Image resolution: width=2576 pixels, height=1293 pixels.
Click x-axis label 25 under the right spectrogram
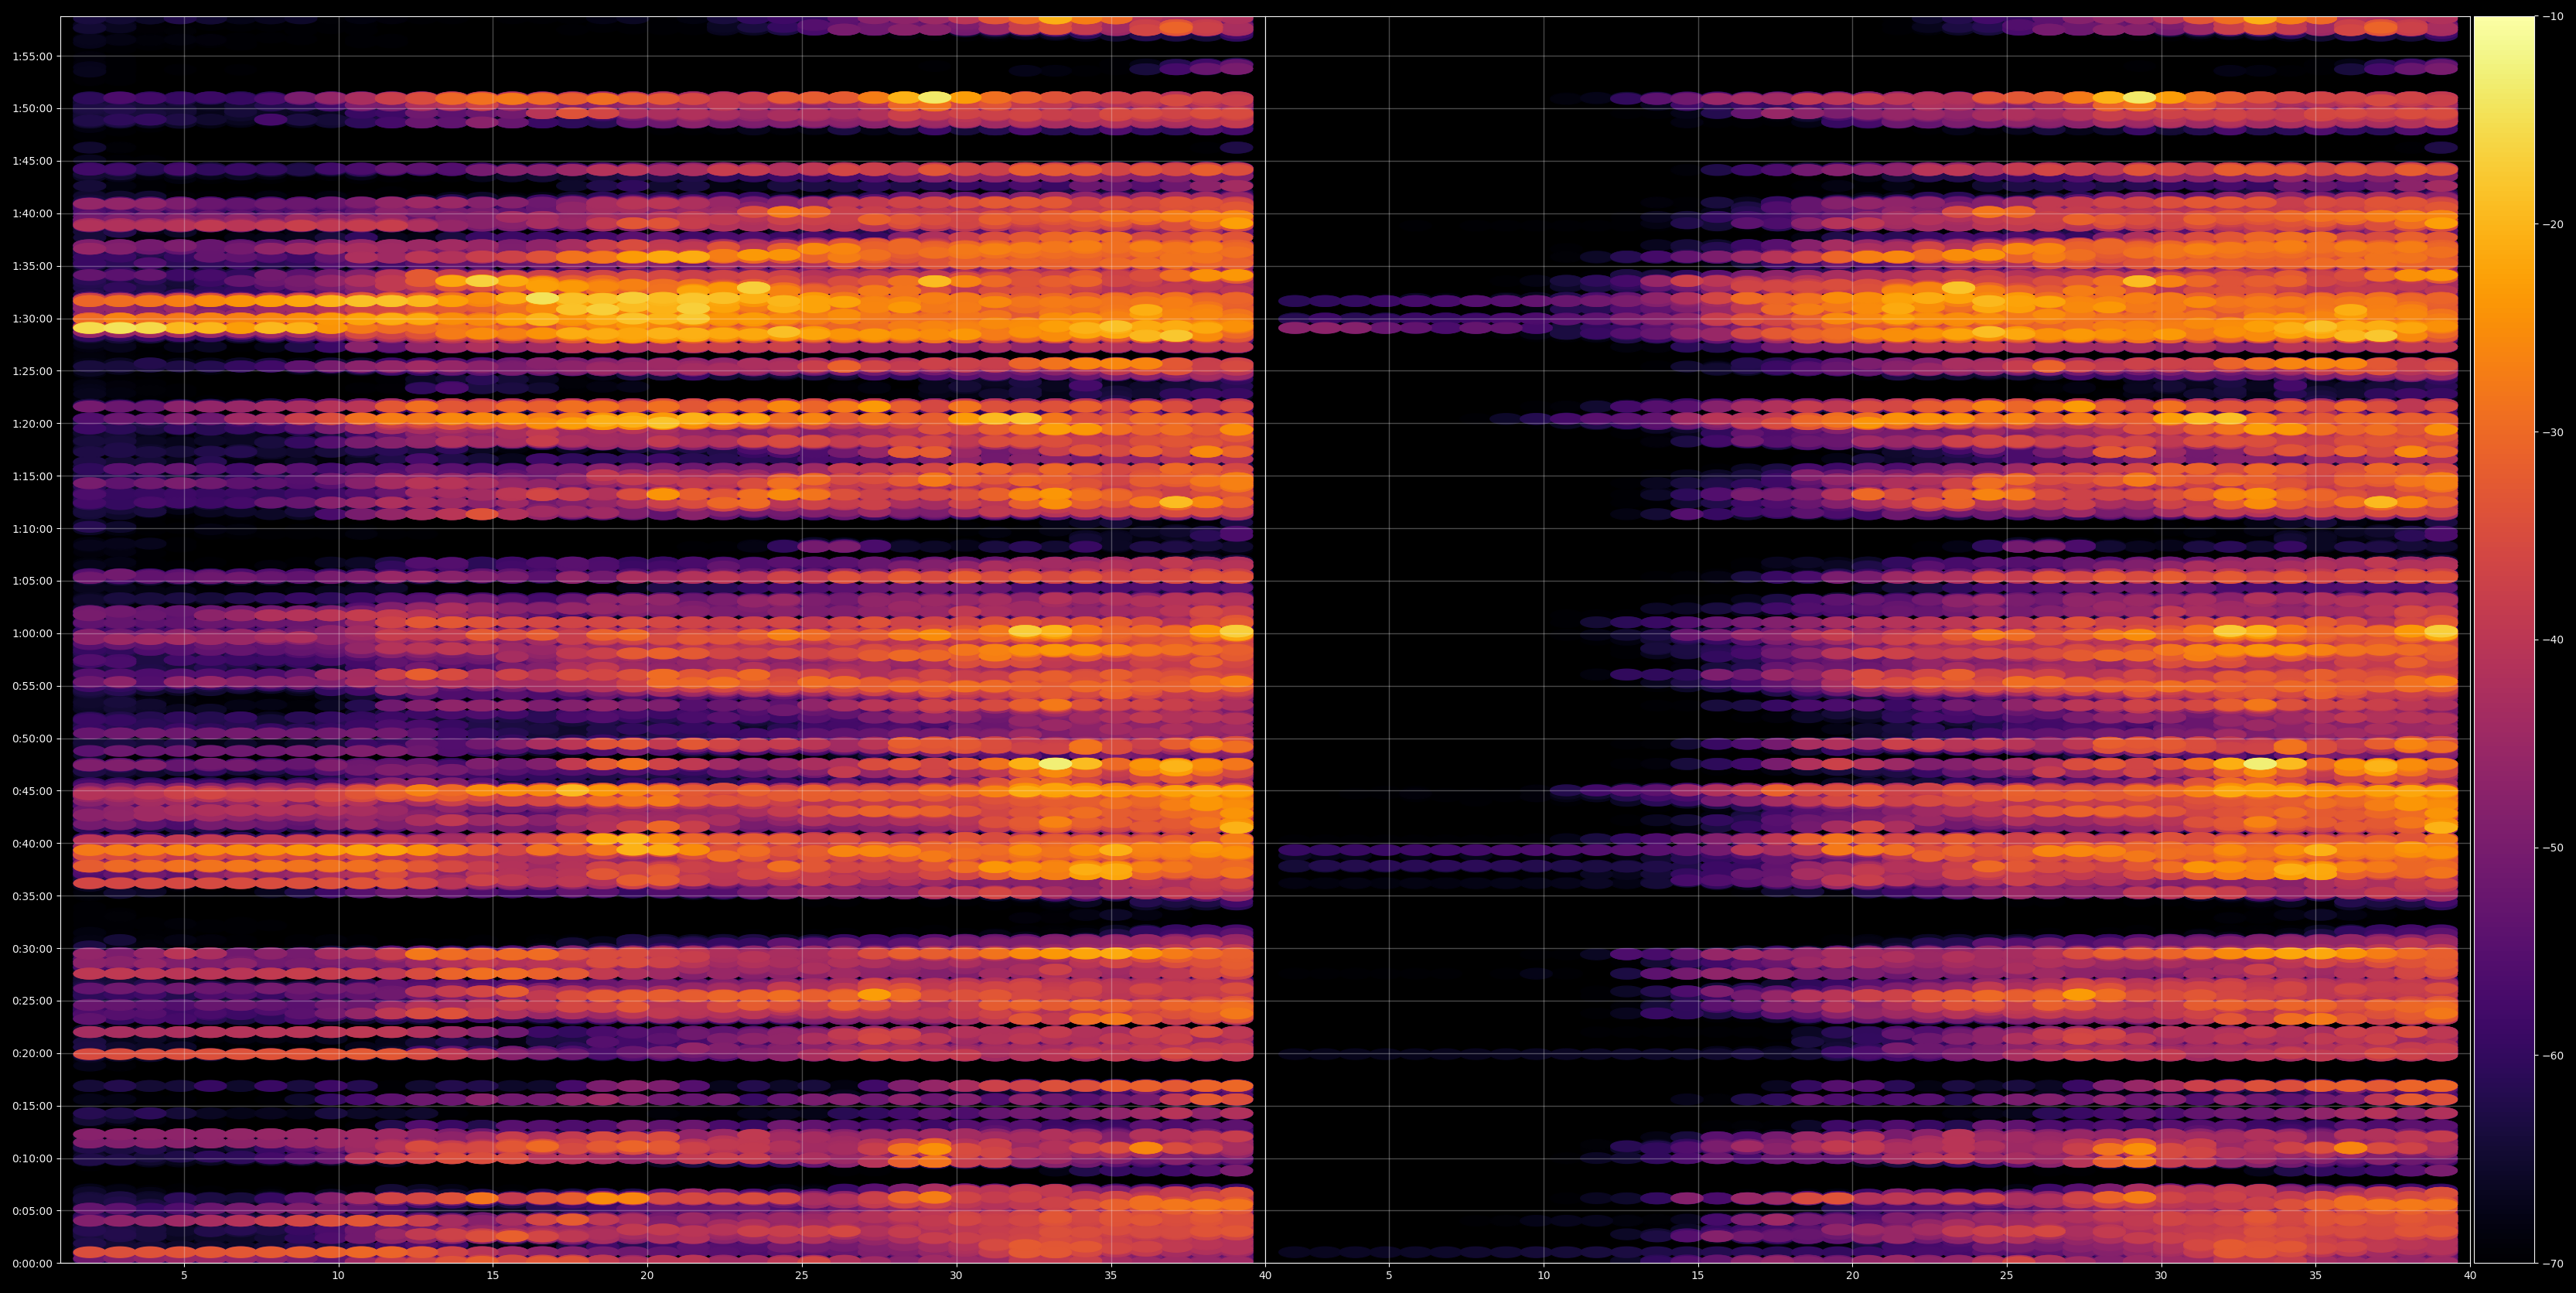pos(2007,1275)
